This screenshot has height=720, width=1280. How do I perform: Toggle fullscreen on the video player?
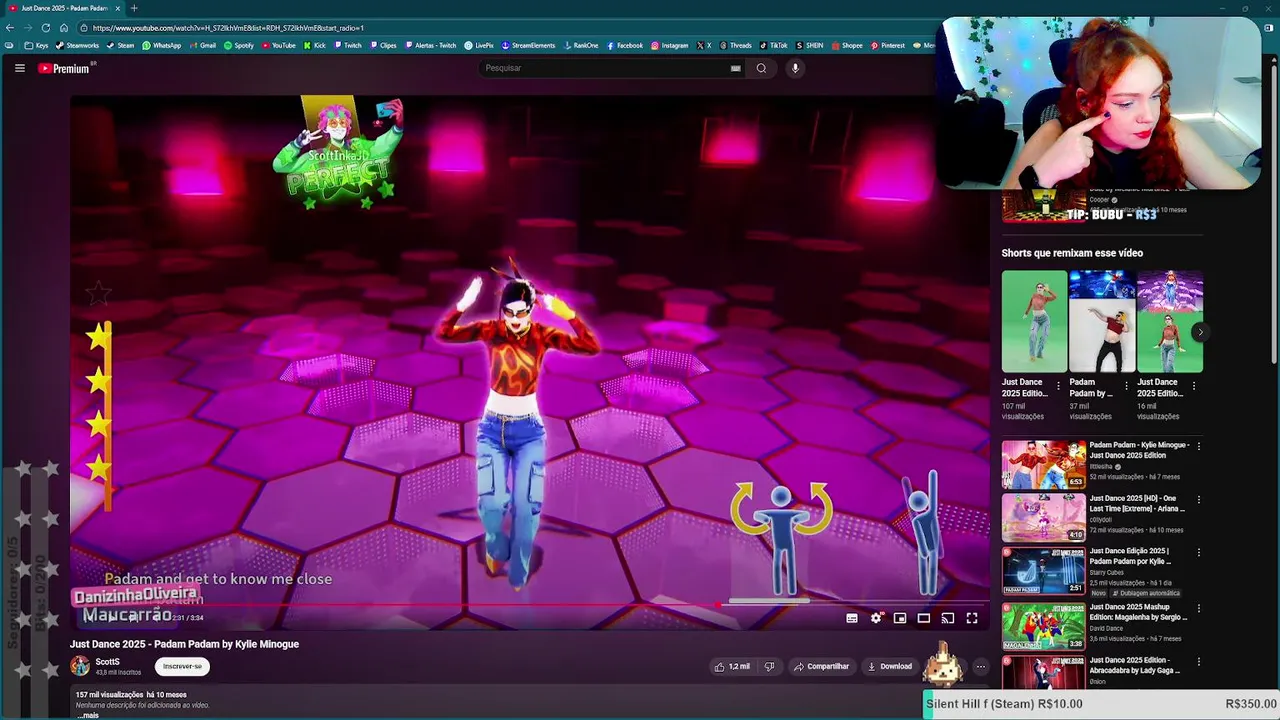click(x=972, y=618)
